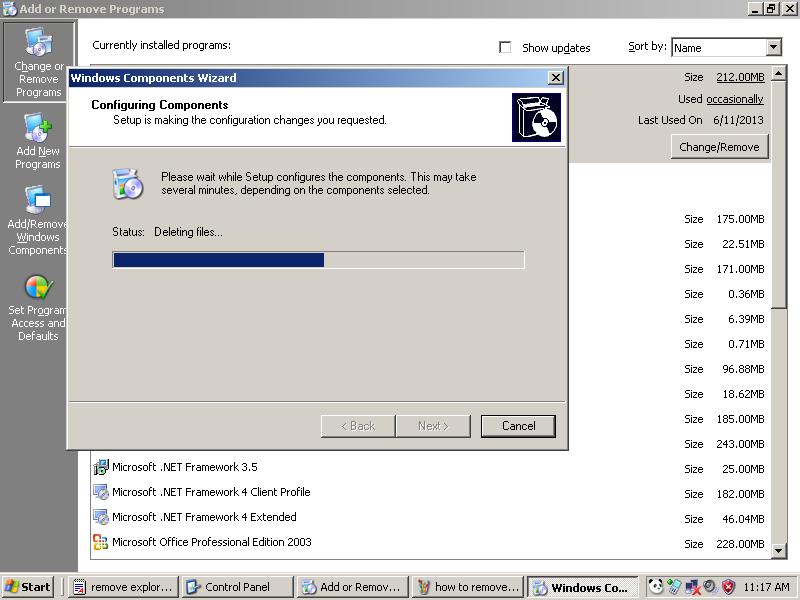Click the occasionally usage link
The height and width of the screenshot is (600, 800).
pyautogui.click(x=735, y=99)
